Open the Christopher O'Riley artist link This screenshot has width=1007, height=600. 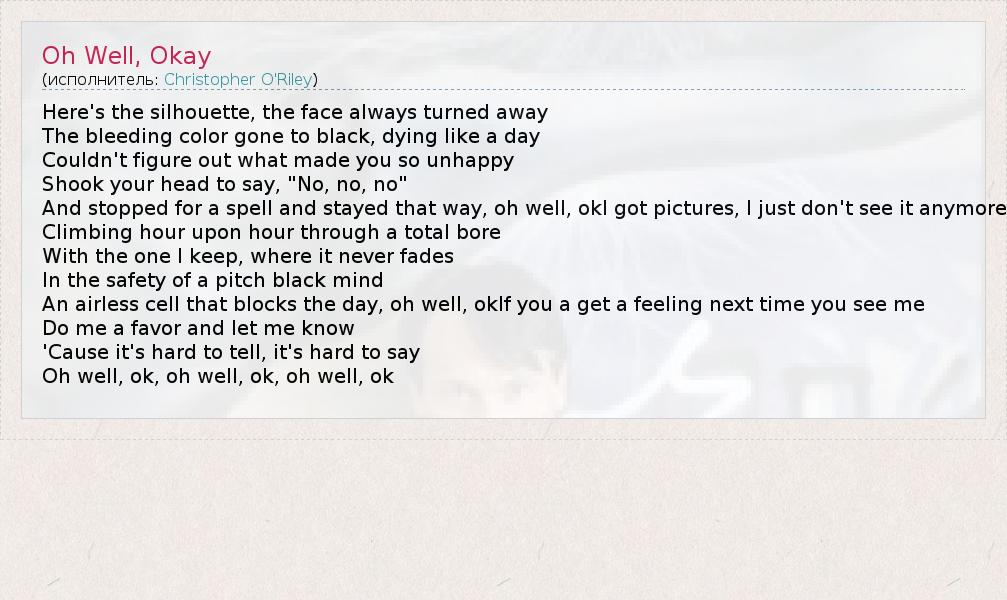pyautogui.click(x=238, y=79)
